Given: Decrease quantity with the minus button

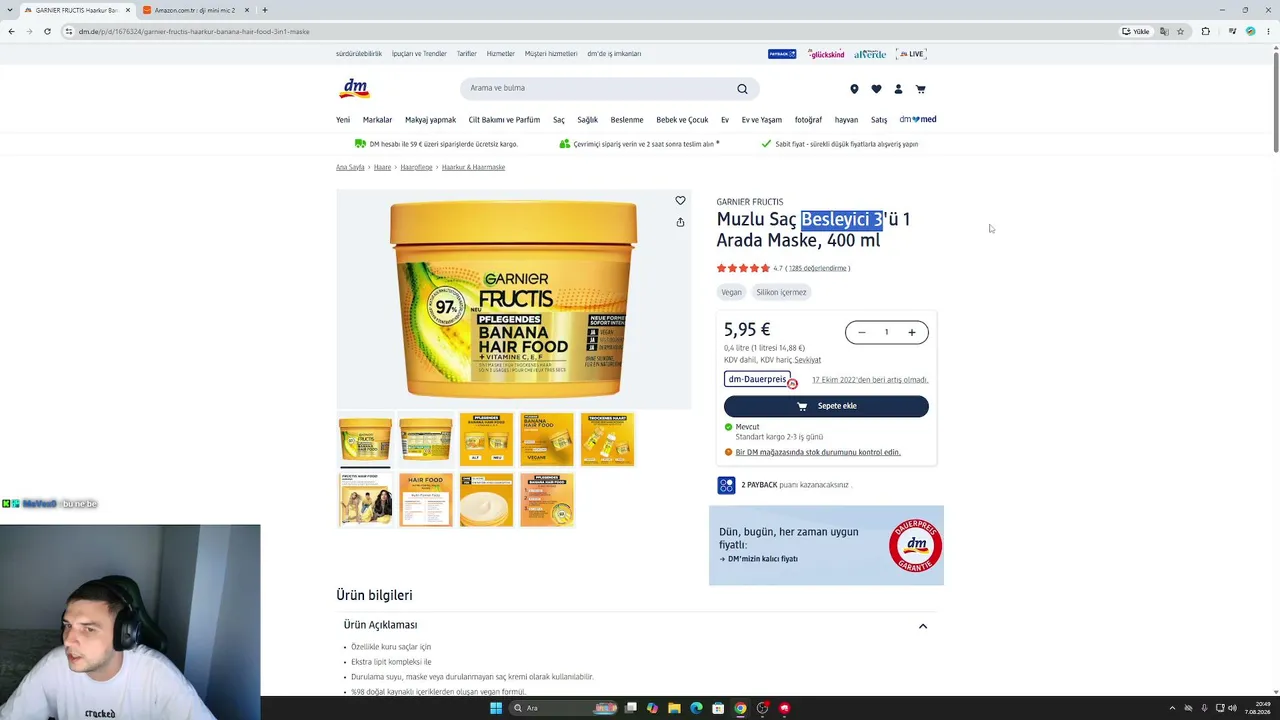Looking at the screenshot, I should (861, 332).
